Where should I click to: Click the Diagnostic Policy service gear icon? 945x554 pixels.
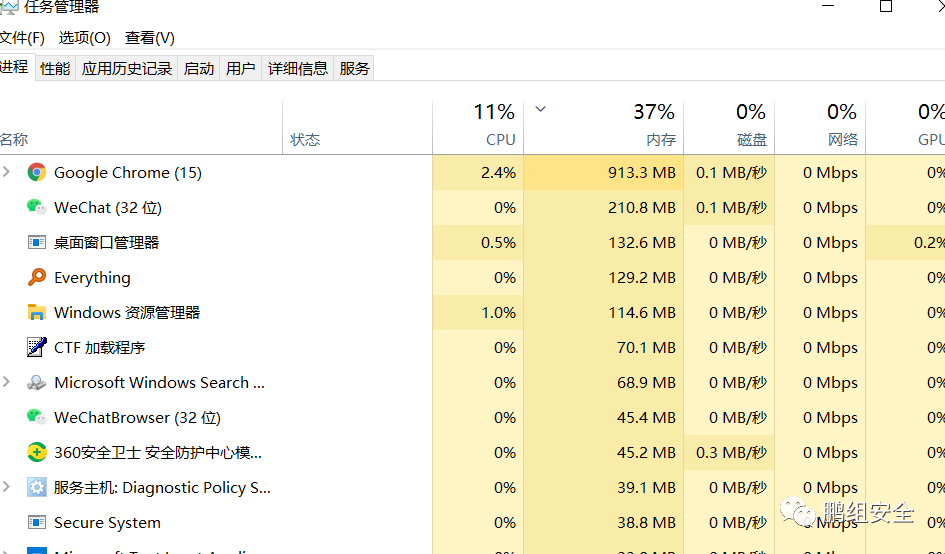coord(37,487)
